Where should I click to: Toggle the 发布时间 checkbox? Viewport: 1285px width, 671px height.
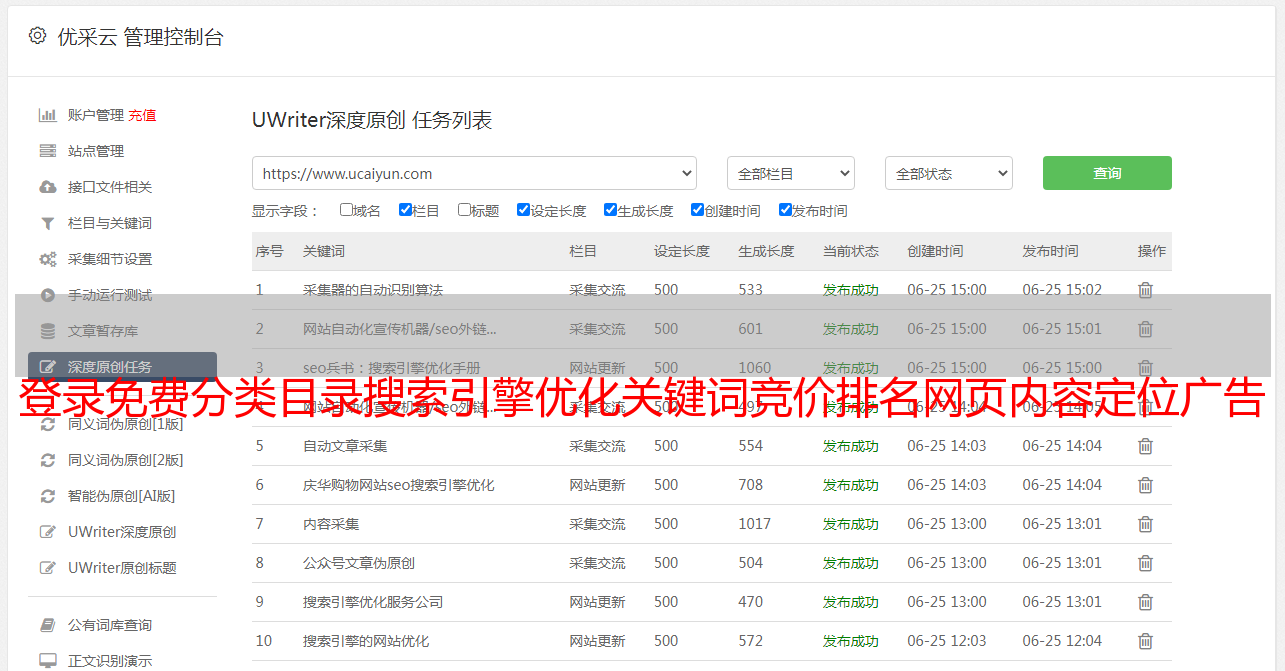tap(785, 210)
